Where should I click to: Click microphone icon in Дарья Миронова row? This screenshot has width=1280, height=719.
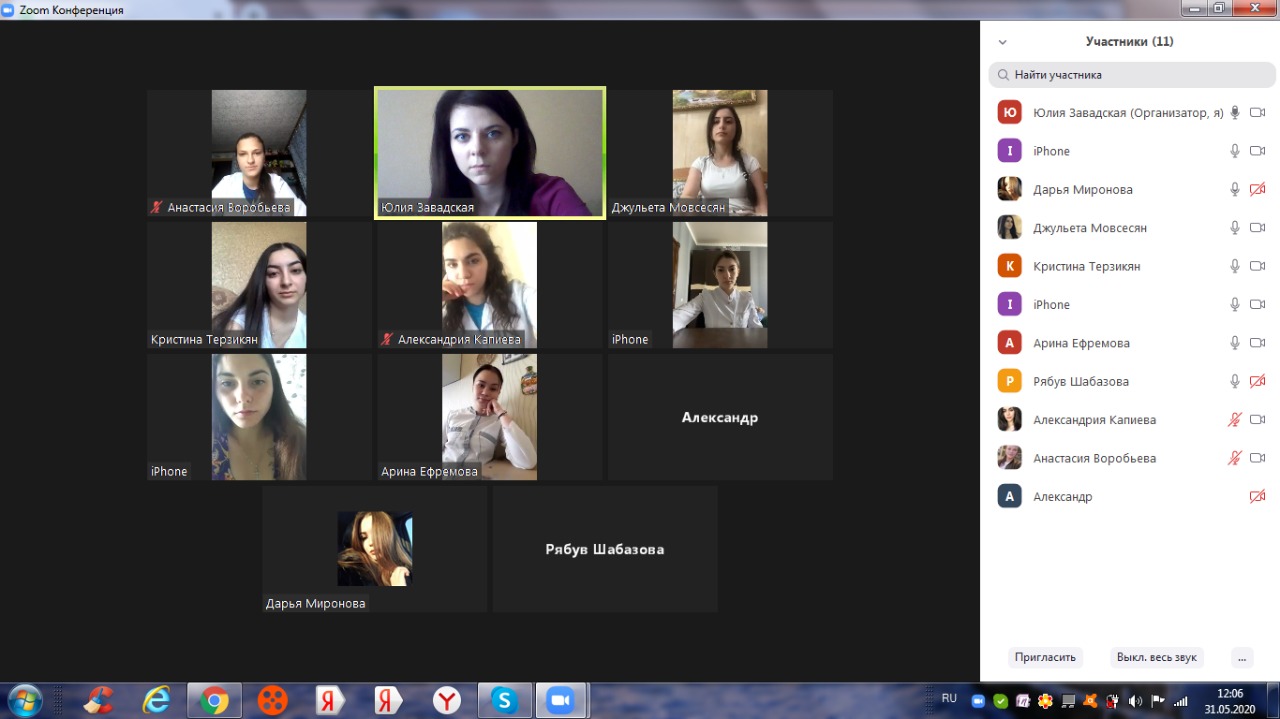[1235, 189]
